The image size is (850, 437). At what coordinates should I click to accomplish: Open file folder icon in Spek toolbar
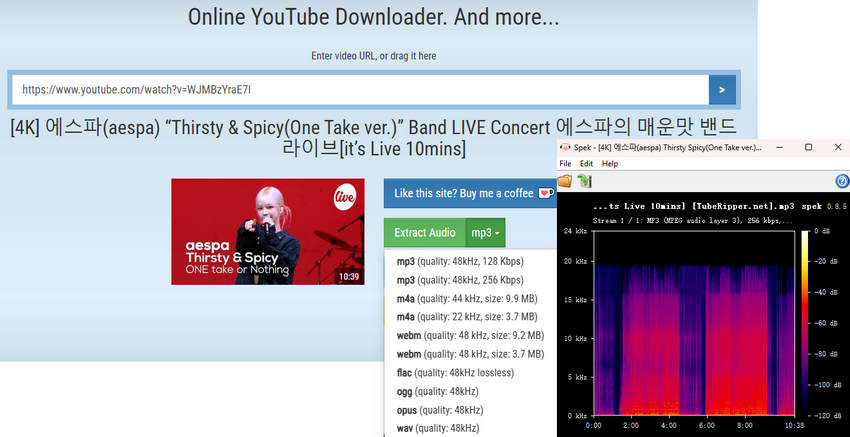(x=565, y=181)
